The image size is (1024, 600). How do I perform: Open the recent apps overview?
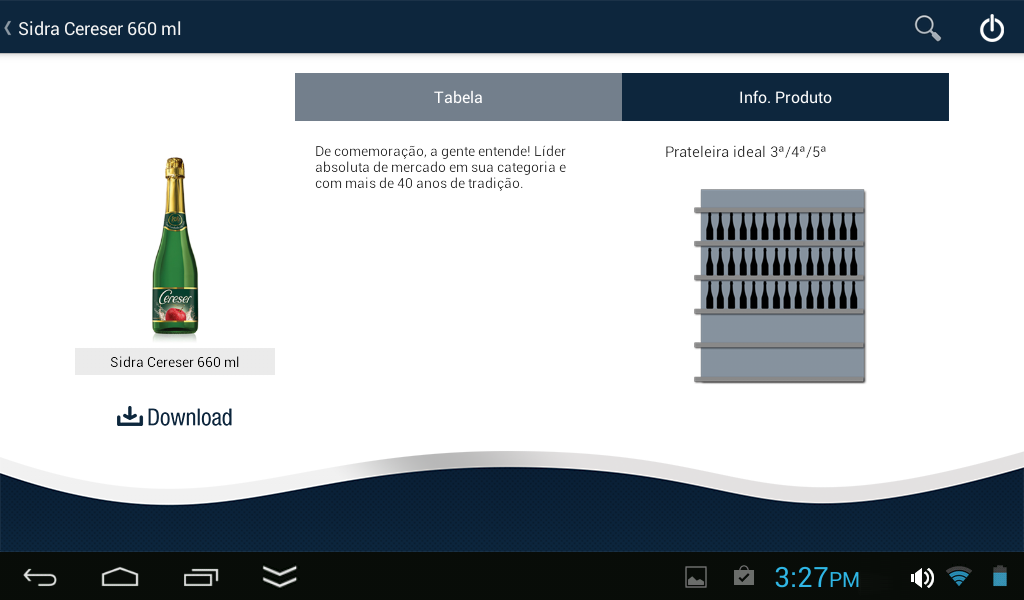[x=200, y=577]
